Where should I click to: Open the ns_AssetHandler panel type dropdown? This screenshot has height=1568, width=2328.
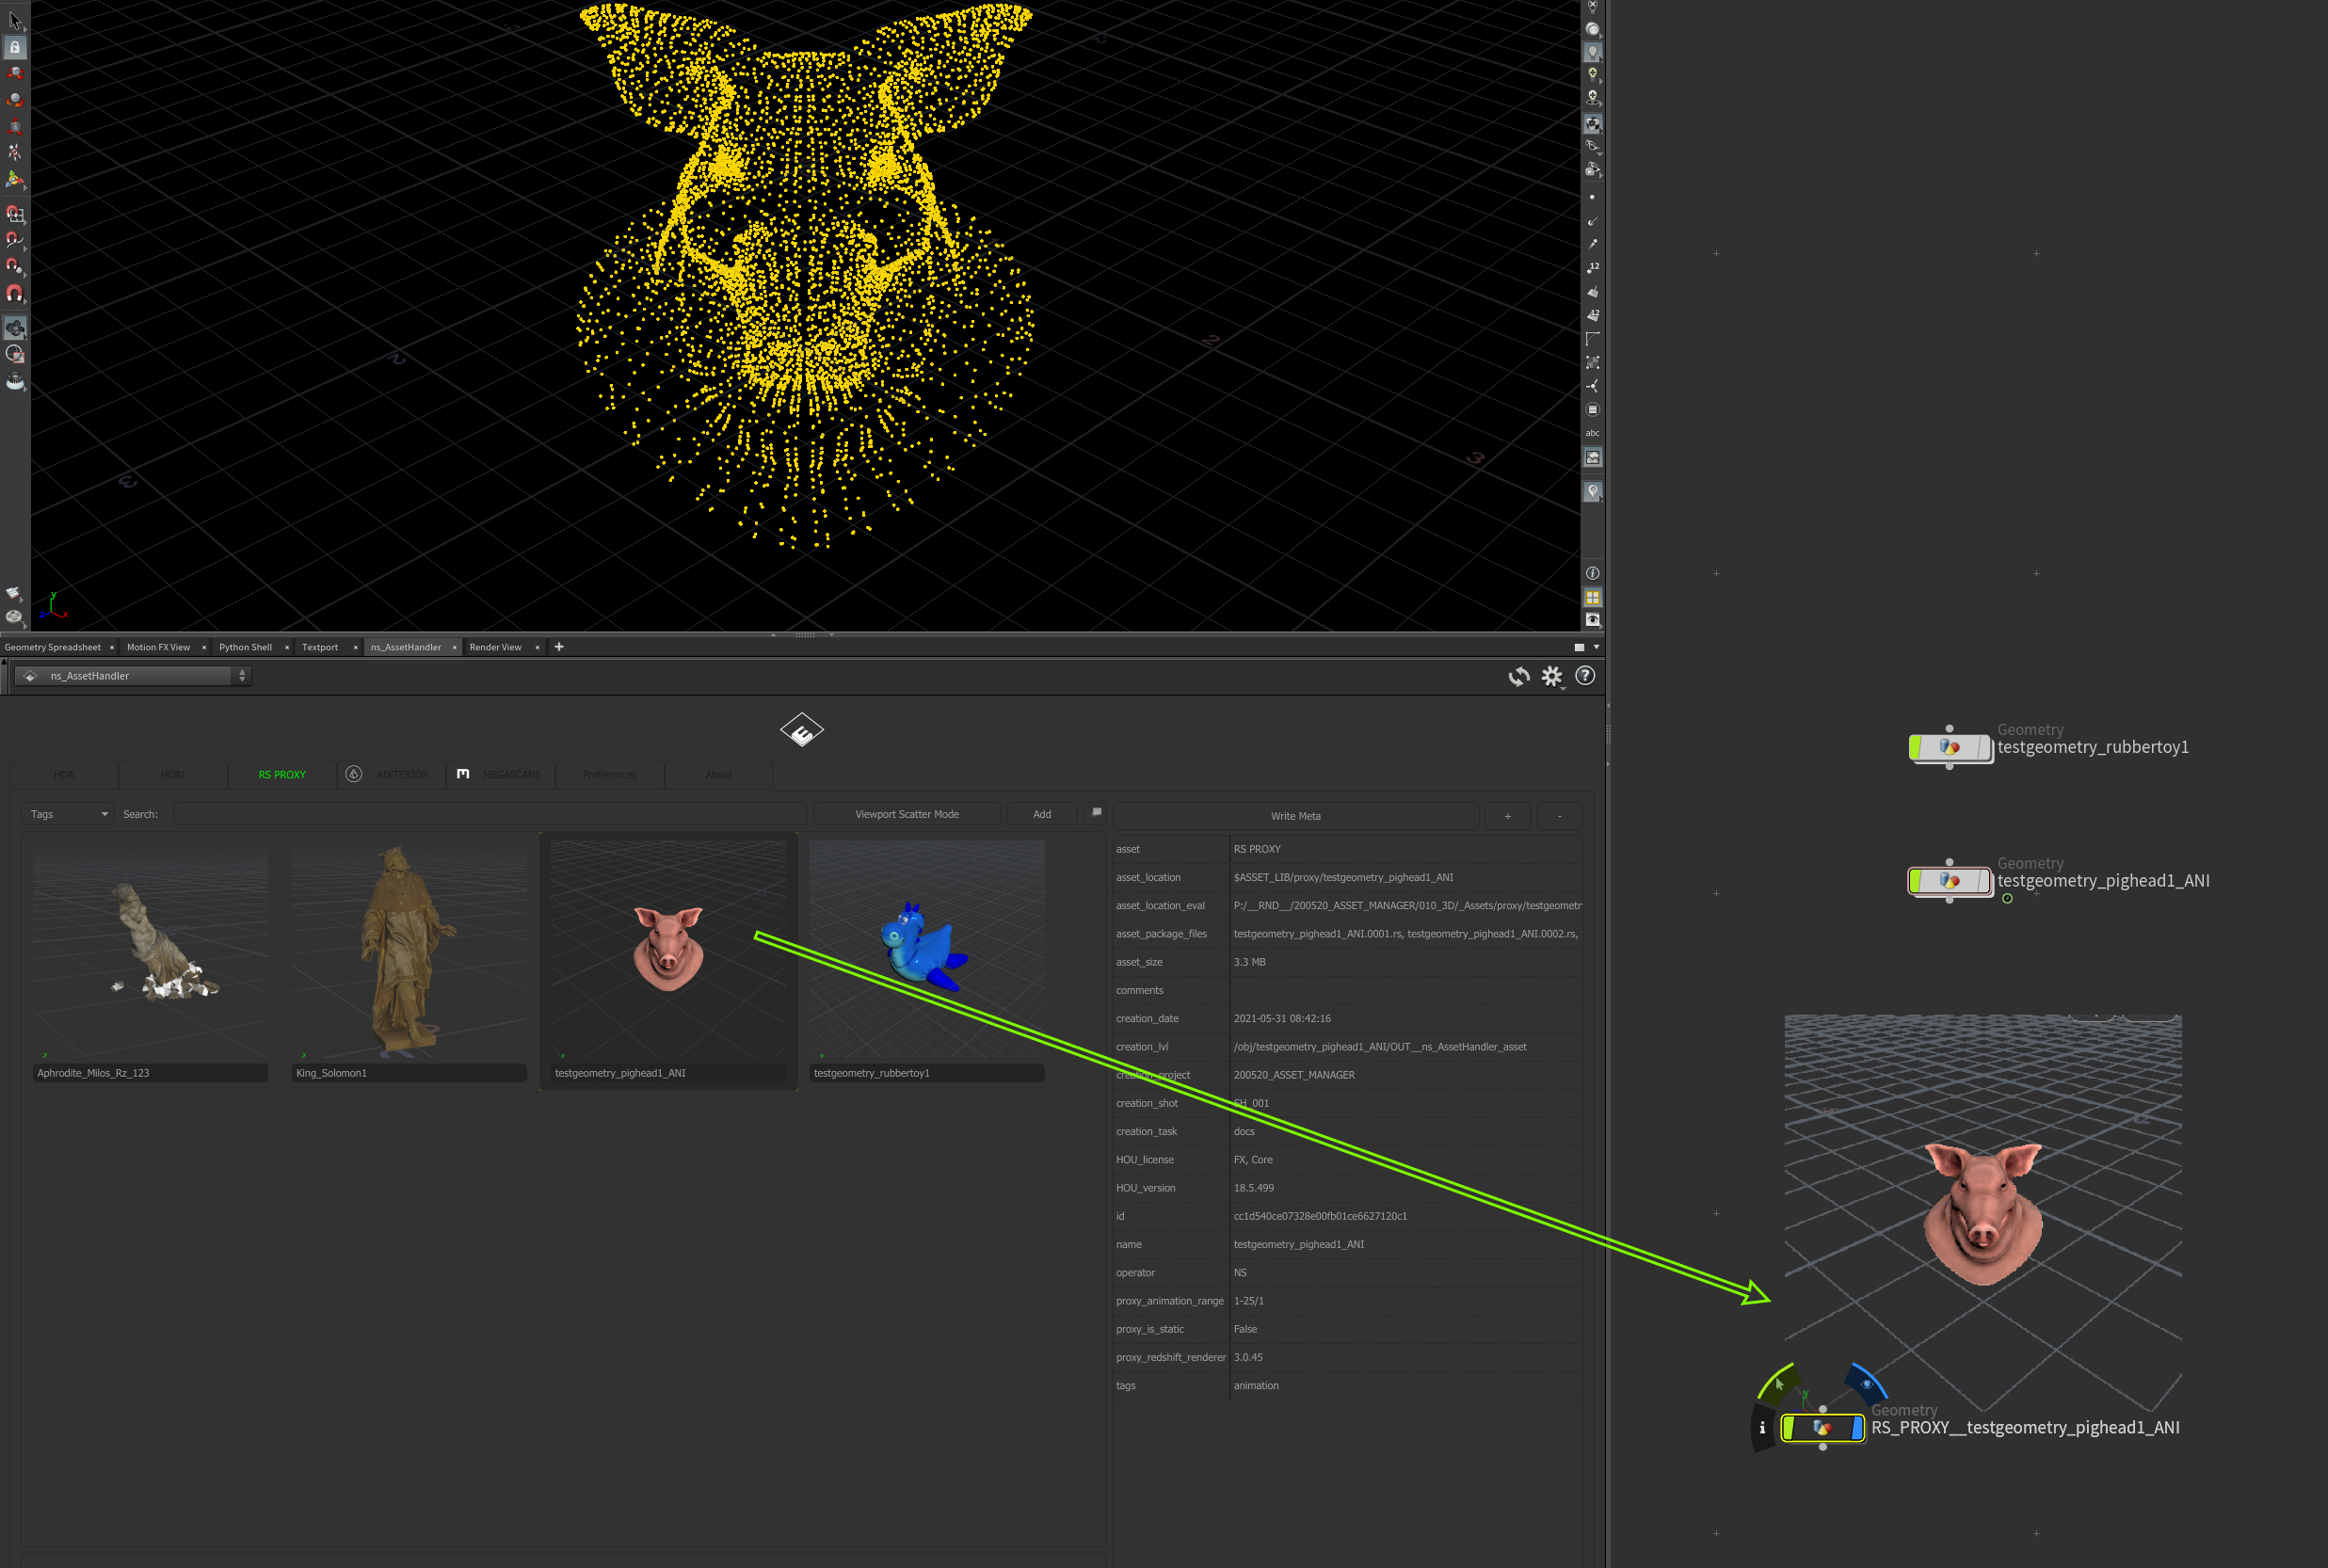[132, 676]
